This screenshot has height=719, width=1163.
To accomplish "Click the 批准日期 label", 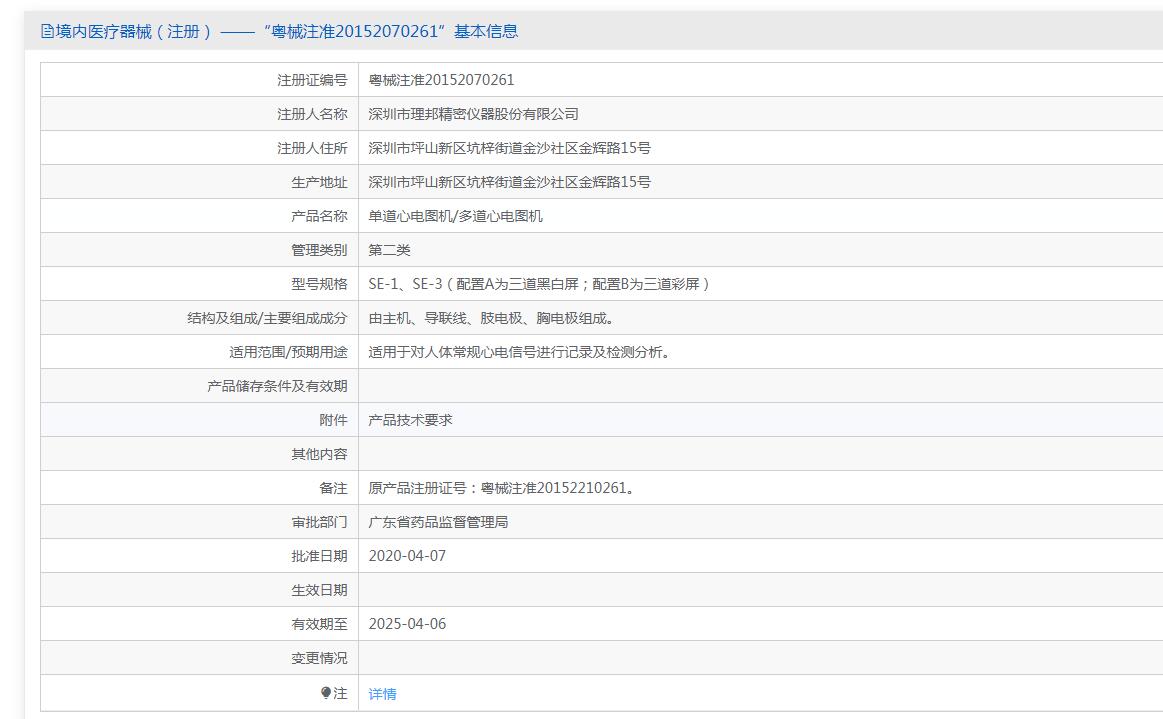I will [x=319, y=556].
